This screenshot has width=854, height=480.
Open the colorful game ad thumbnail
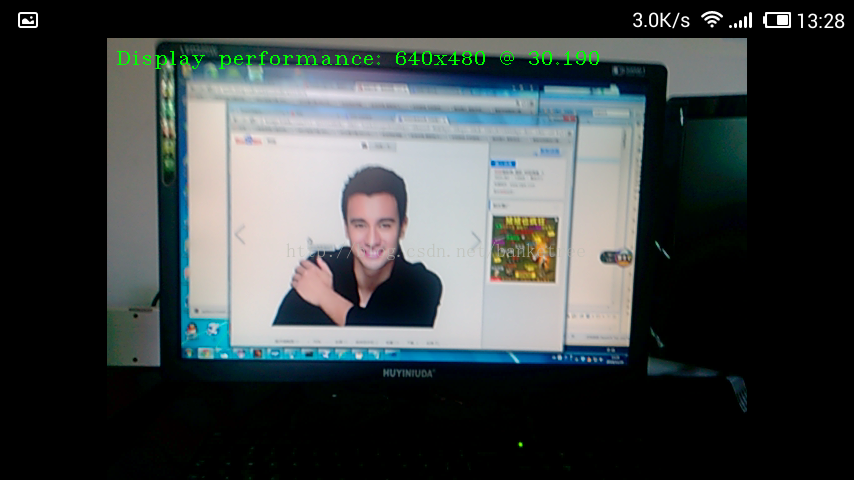[524, 249]
